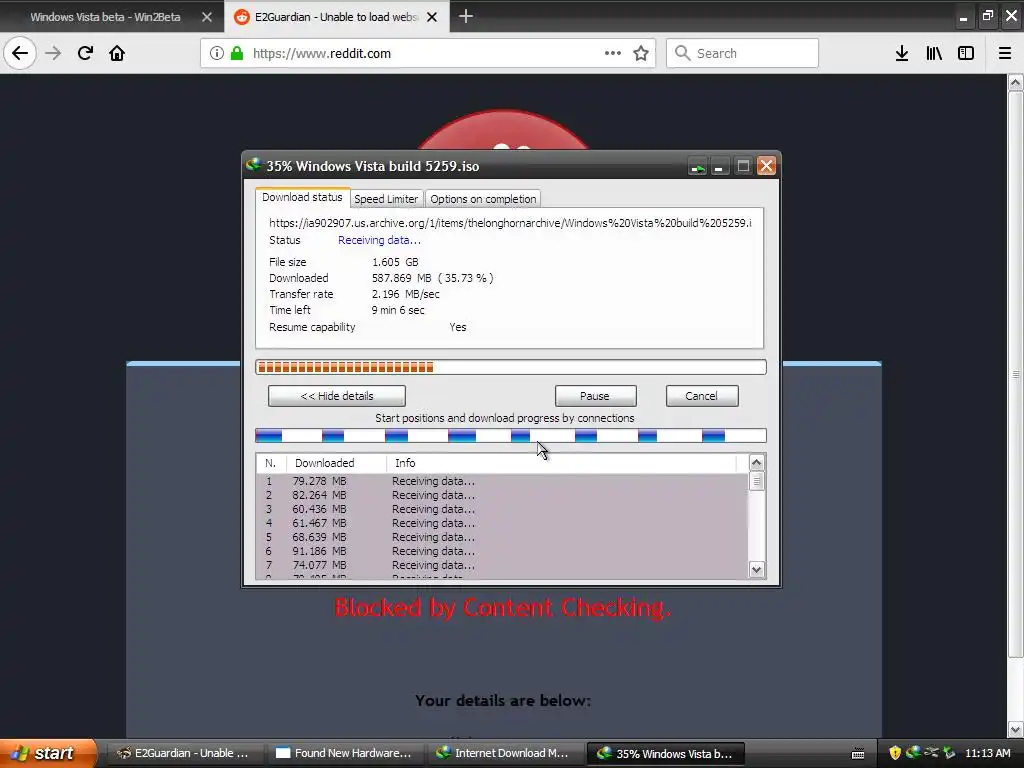Image resolution: width=1024 pixels, height=768 pixels.
Task: Open the Firefox downloads arrow panel
Action: [x=902, y=53]
